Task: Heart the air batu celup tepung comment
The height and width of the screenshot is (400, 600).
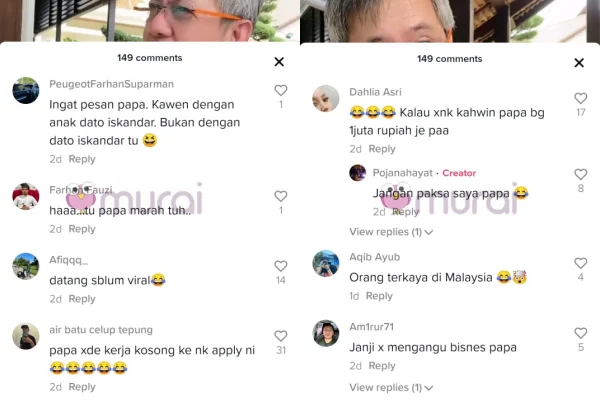Action: click(280, 336)
